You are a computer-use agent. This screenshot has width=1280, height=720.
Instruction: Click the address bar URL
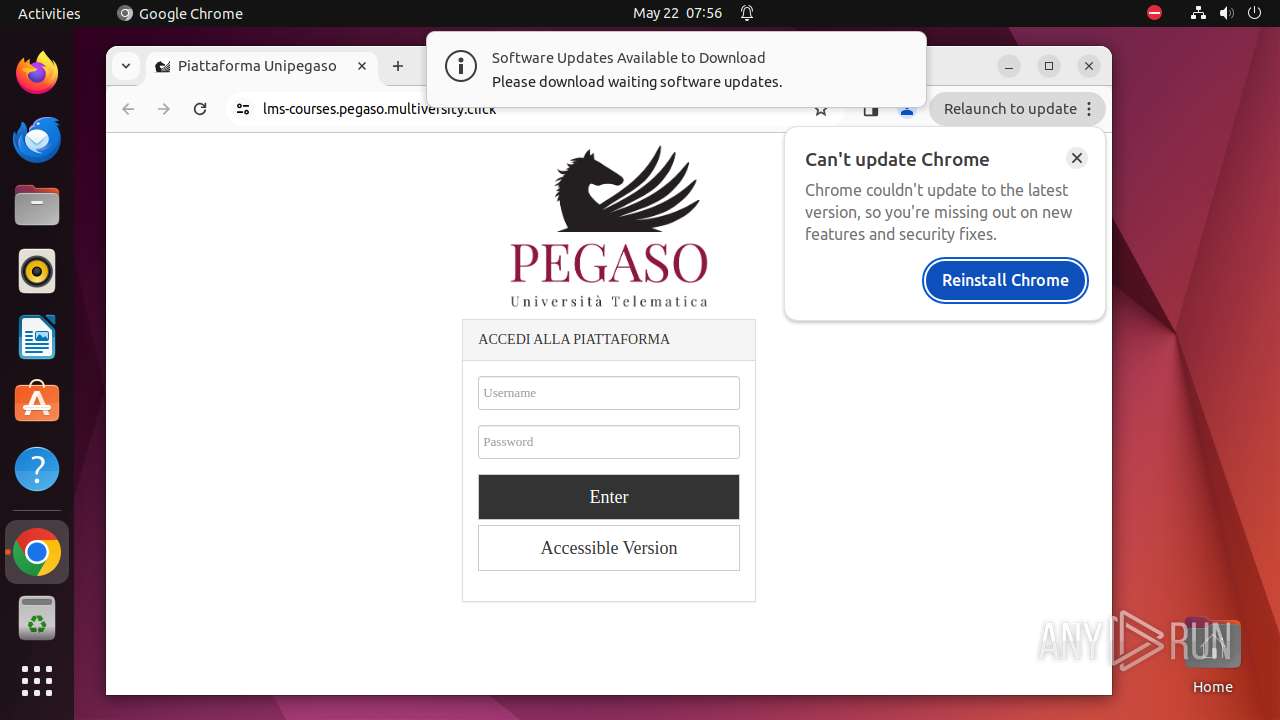380,110
